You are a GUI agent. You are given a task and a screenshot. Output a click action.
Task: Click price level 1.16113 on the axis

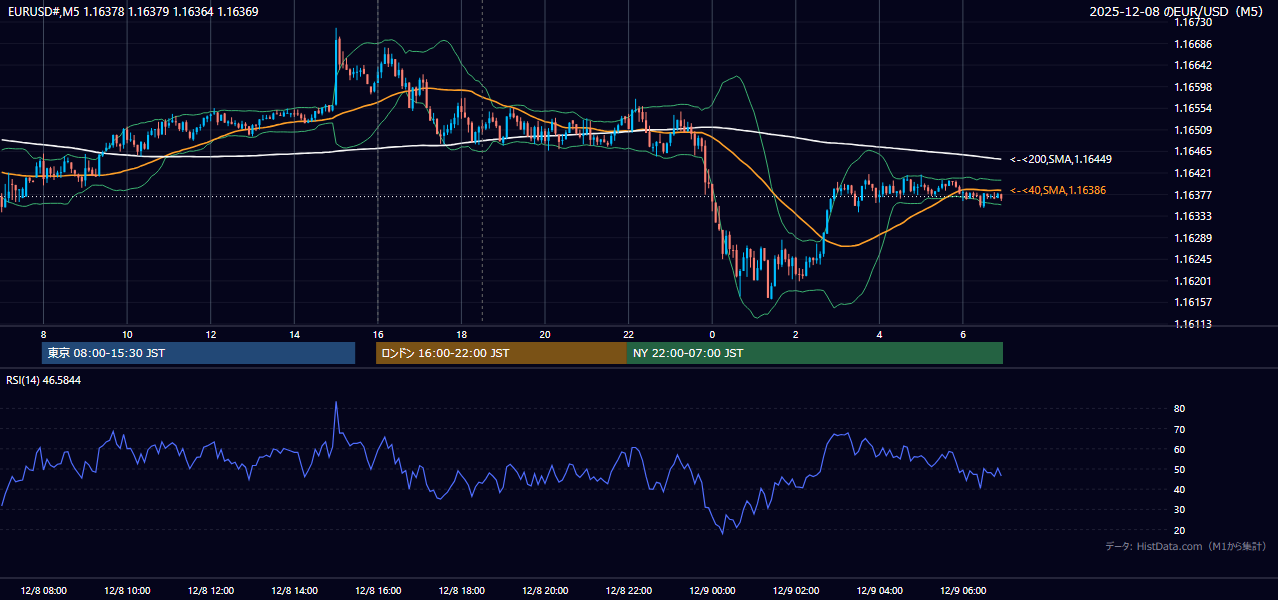(x=1193, y=324)
